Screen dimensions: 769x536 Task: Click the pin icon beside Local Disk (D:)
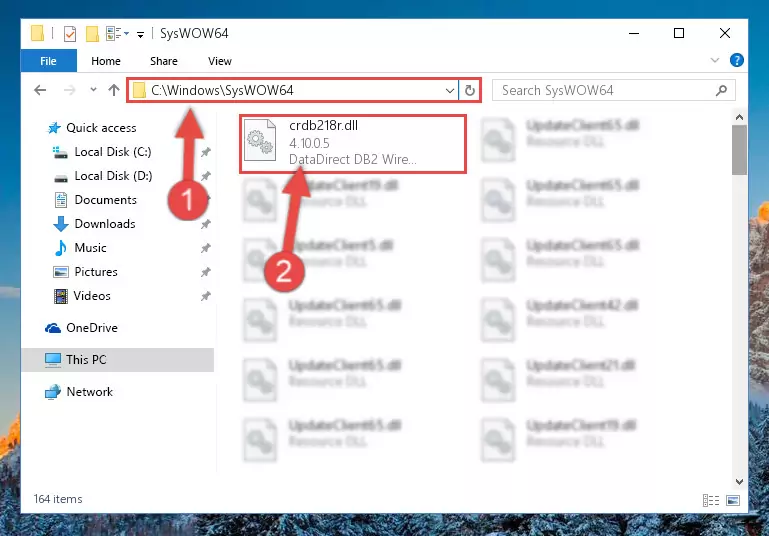206,176
